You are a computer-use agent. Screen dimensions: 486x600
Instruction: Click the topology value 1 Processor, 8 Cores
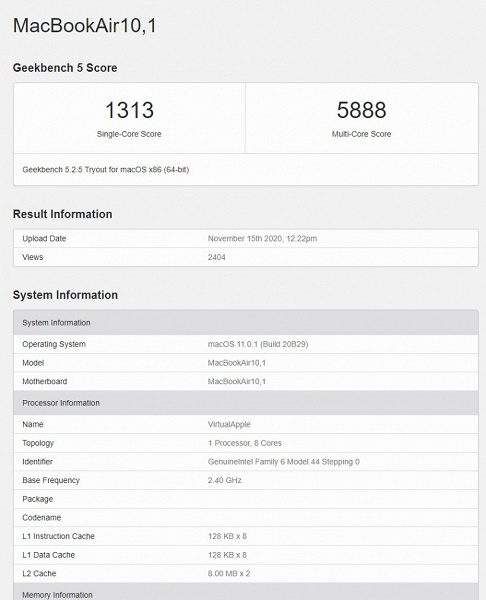click(245, 443)
